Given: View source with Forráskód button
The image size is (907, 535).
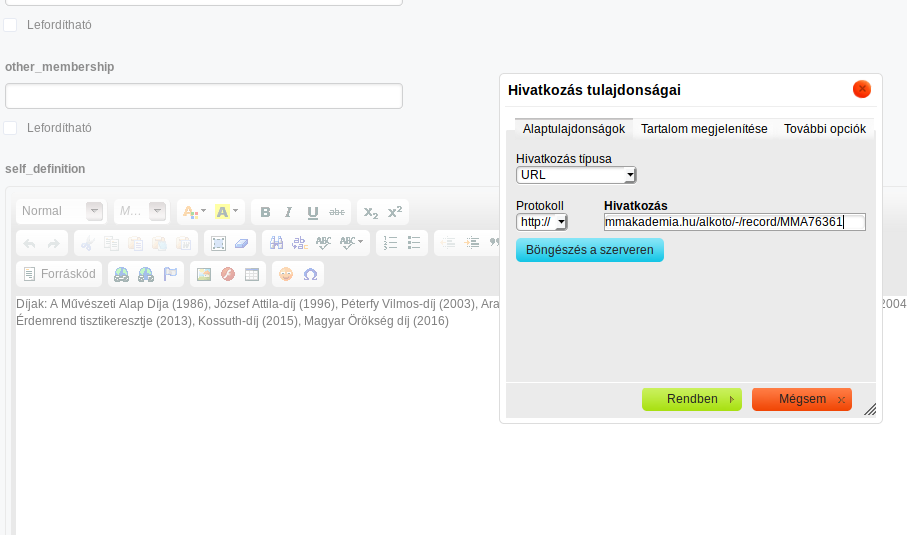Looking at the screenshot, I should (60, 274).
